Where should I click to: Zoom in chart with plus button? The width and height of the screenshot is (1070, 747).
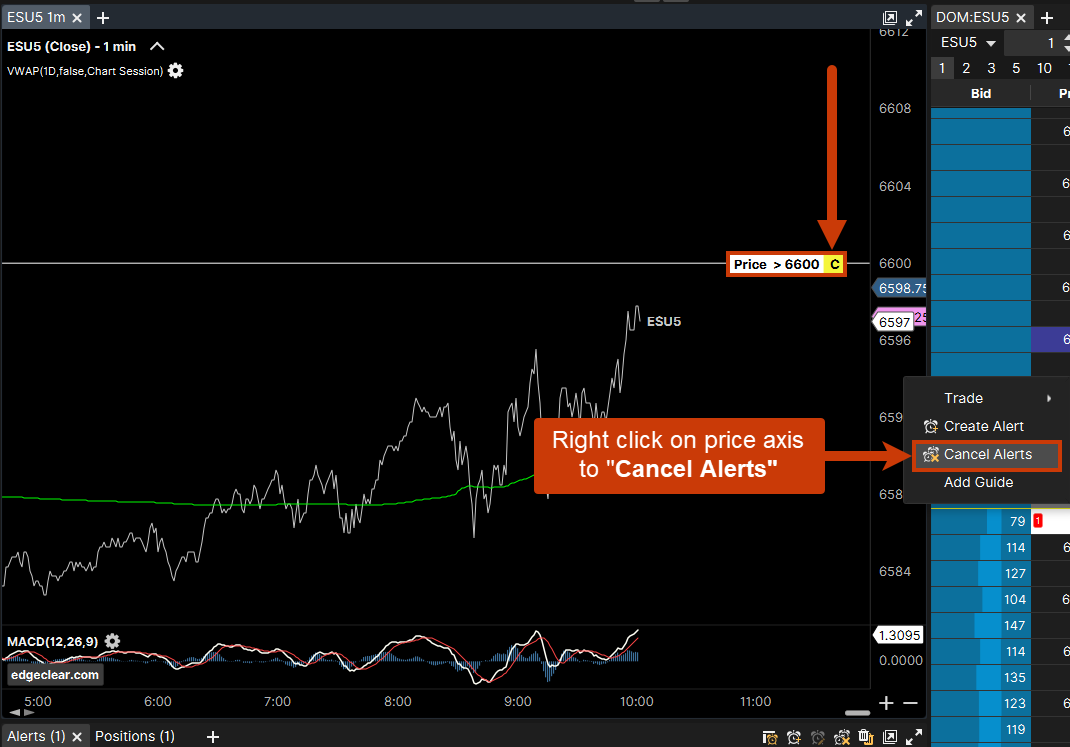point(886,703)
